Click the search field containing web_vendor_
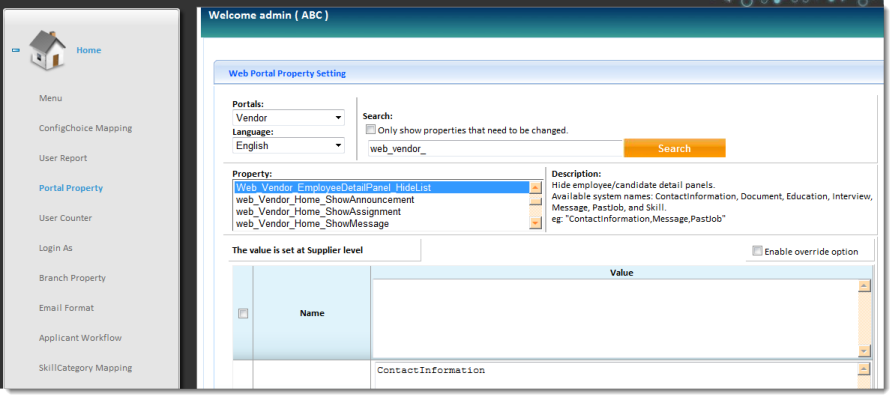The width and height of the screenshot is (895, 400). [x=491, y=148]
